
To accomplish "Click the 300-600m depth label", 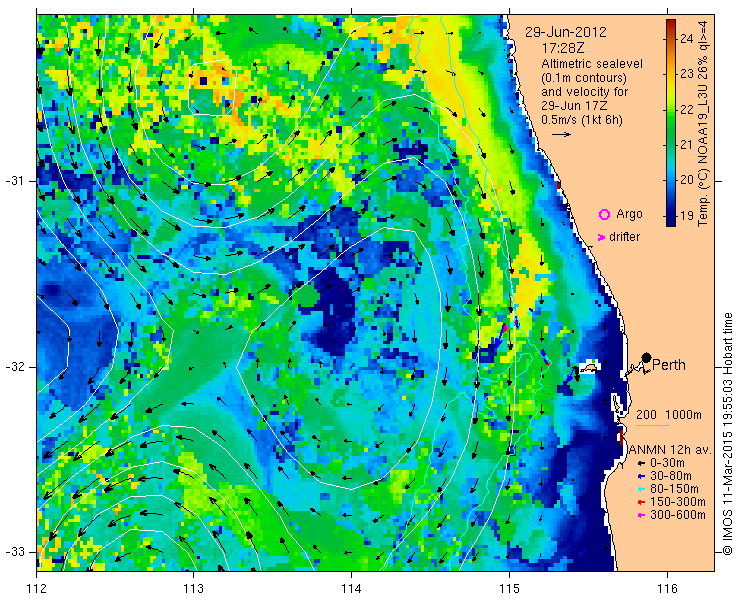I will (x=678, y=515).
